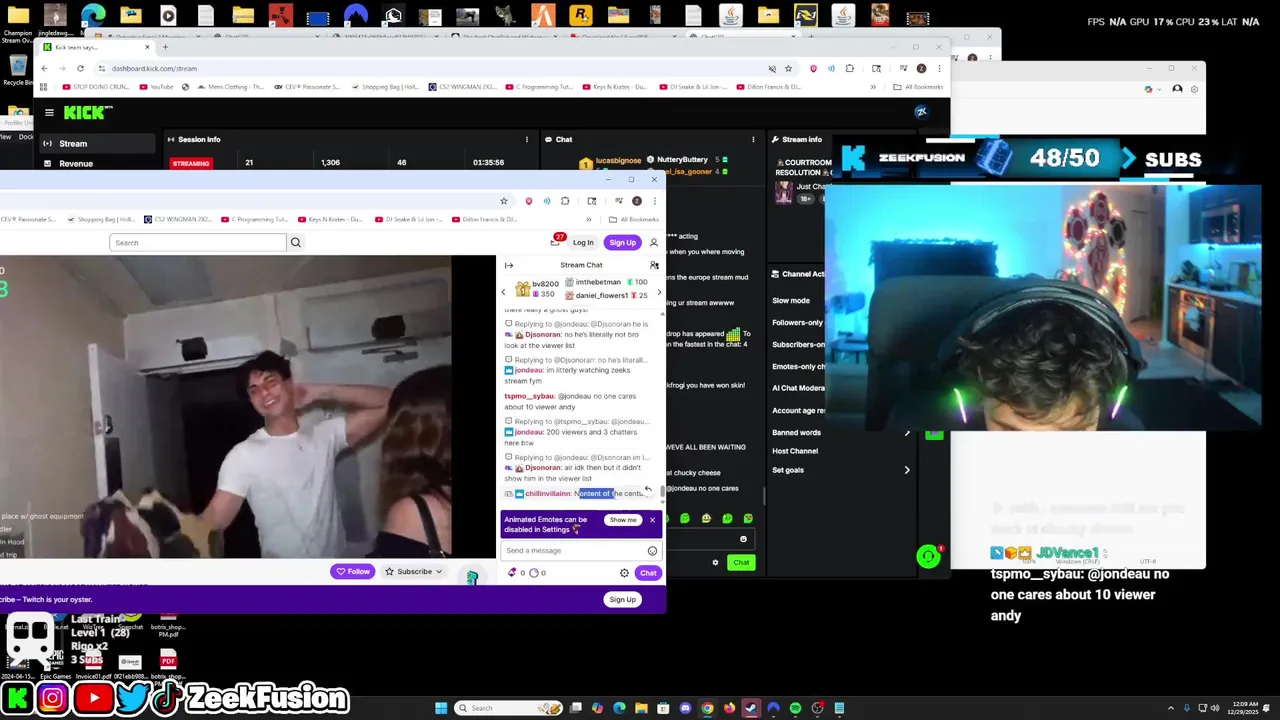Click Show me on Animated Emotes banner

622,520
